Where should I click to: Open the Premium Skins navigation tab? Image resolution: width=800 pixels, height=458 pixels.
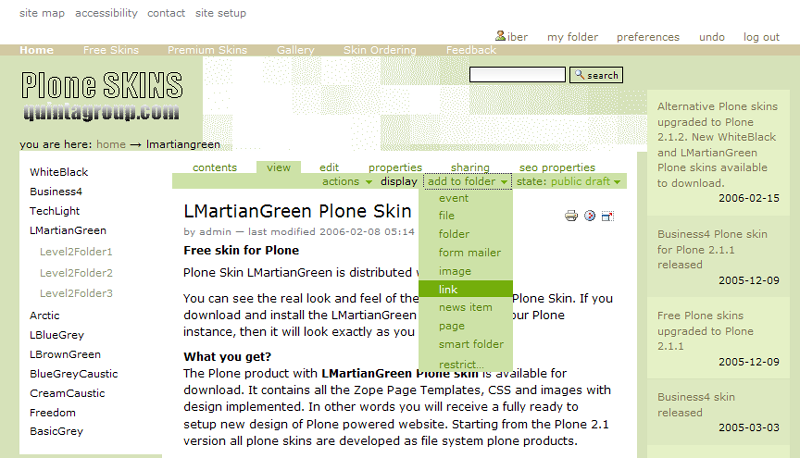point(207,50)
